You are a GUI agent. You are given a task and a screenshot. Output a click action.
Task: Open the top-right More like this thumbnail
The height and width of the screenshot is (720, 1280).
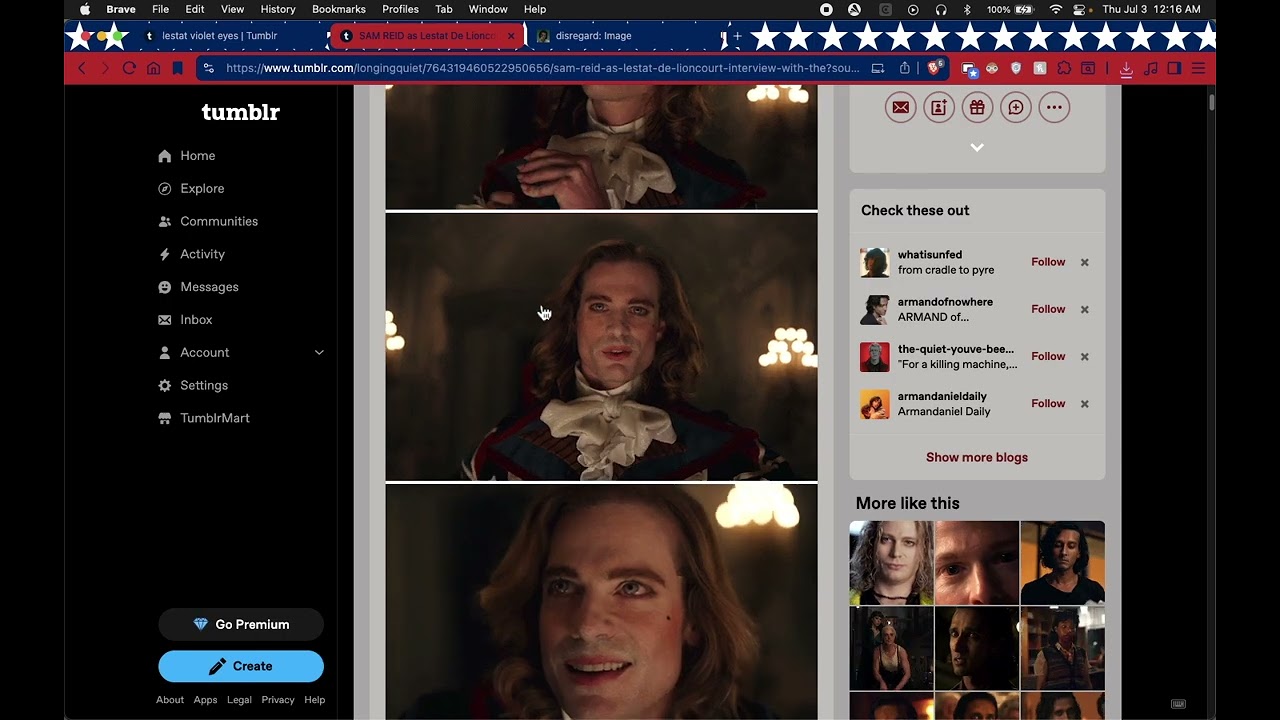coord(1063,563)
